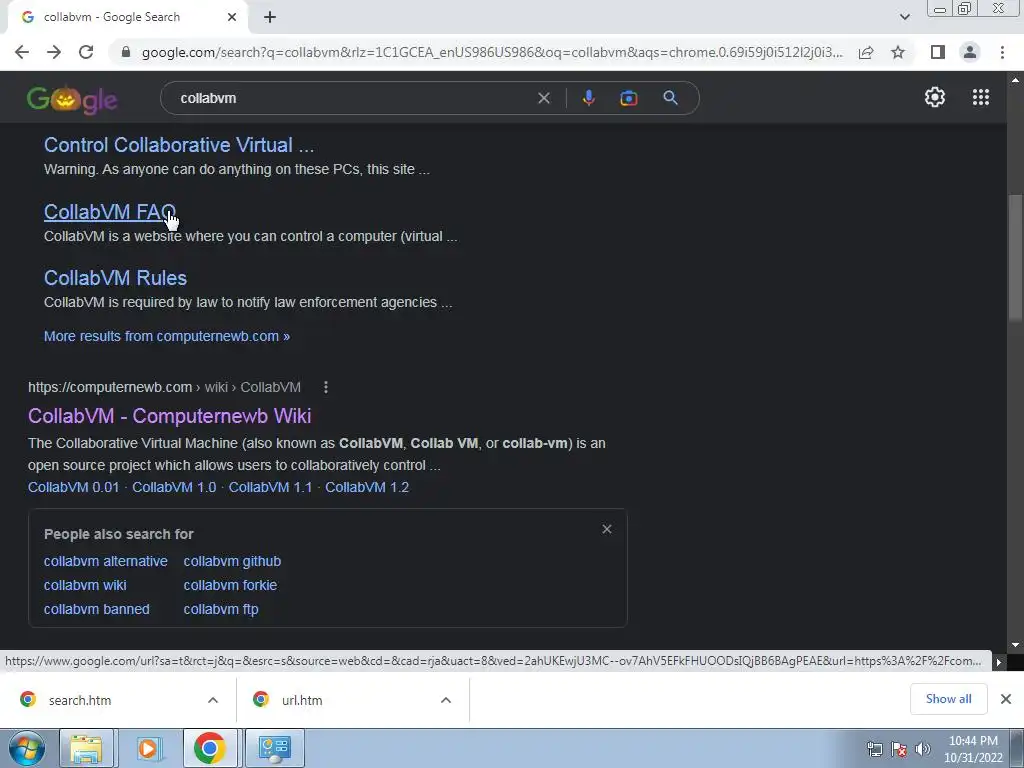Open Action Center flag icon
This screenshot has height=768, width=1024.
[x=899, y=749]
